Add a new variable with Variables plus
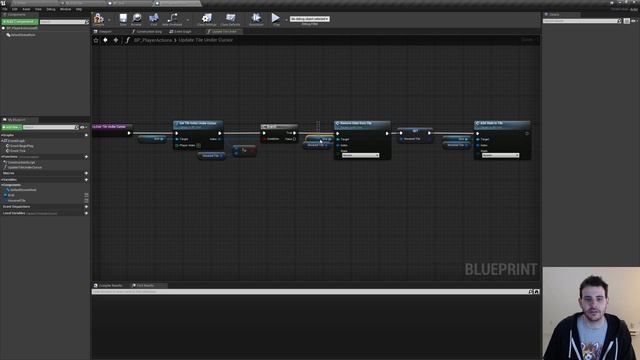 pyautogui.click(x=86, y=180)
